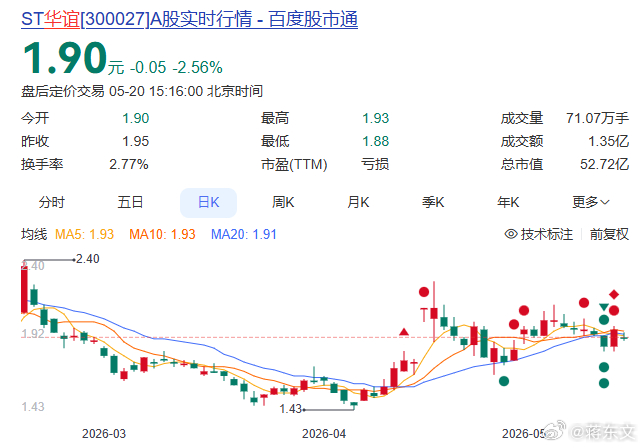Click the 成交量 71.07万手 value
Image resolution: width=643 pixels, height=448 pixels.
(x=597, y=118)
